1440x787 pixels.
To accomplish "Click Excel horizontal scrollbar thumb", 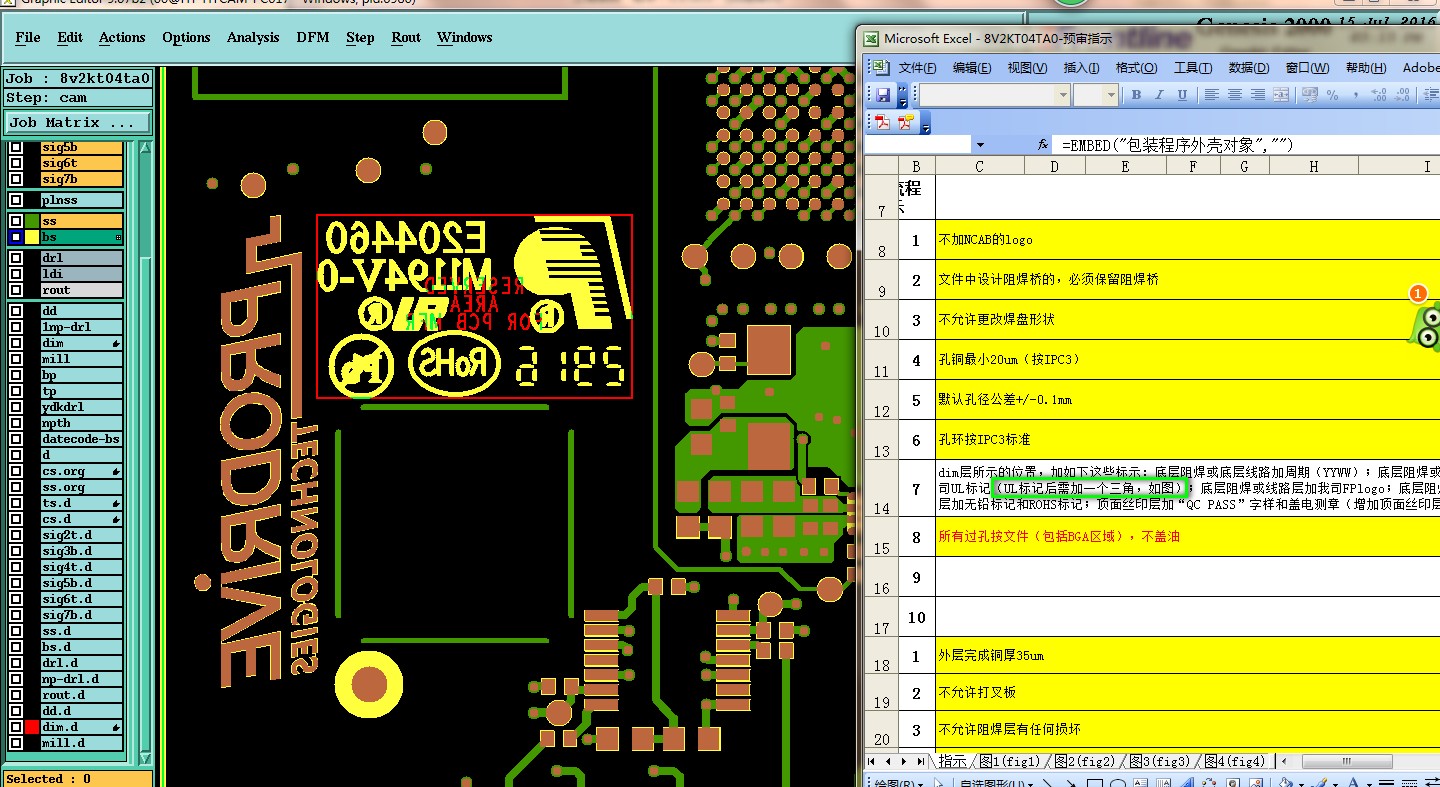I will pyautogui.click(x=1349, y=762).
